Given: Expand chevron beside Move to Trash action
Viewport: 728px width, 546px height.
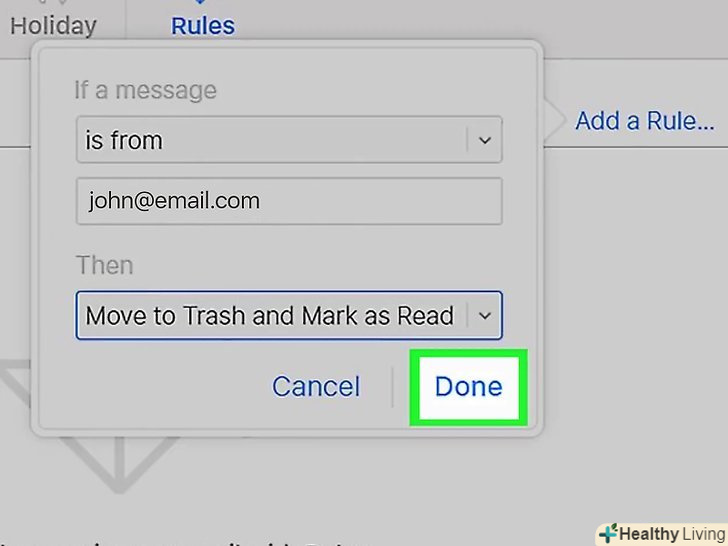Looking at the screenshot, I should (485, 316).
